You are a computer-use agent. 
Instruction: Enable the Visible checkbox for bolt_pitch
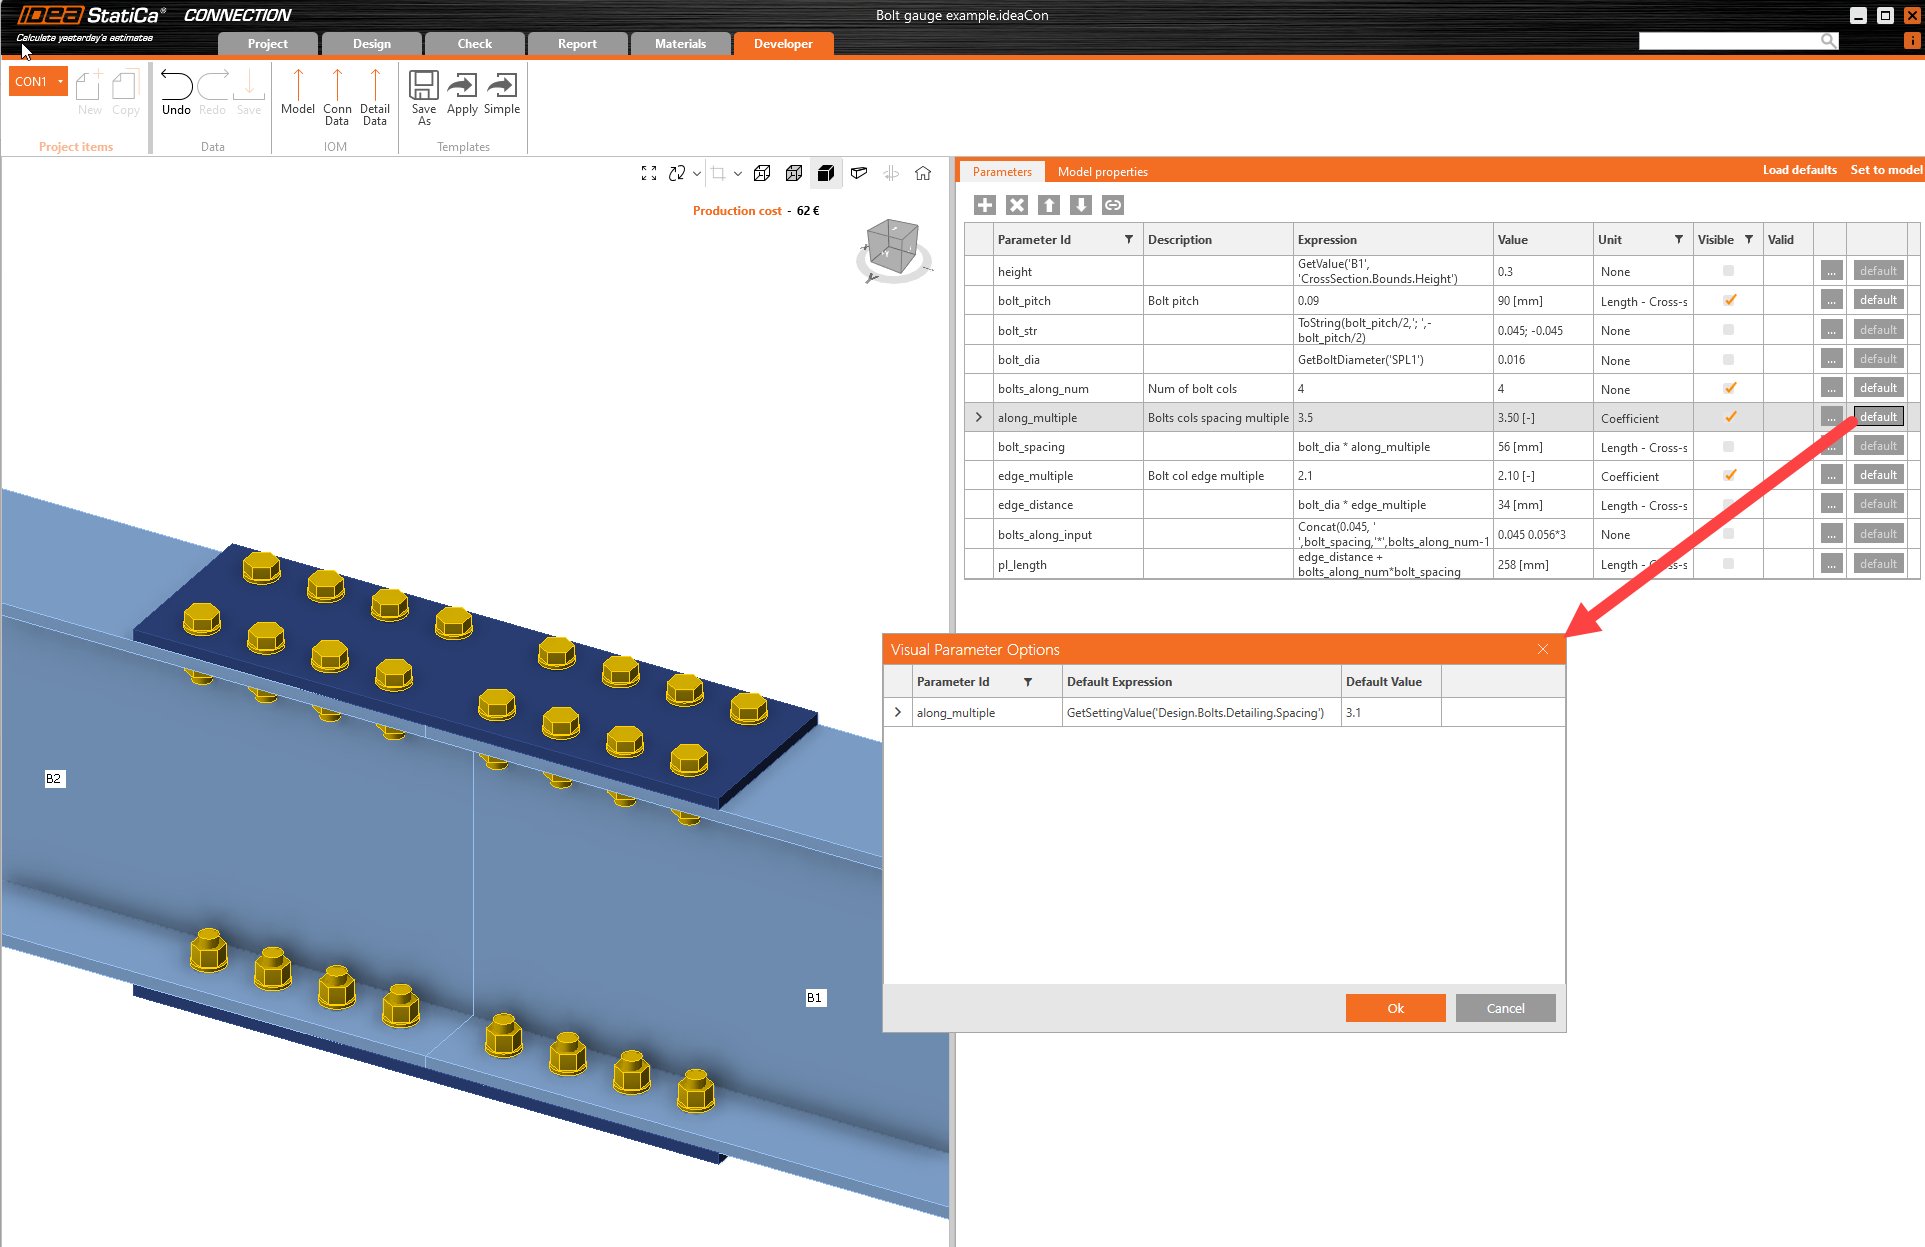point(1730,300)
